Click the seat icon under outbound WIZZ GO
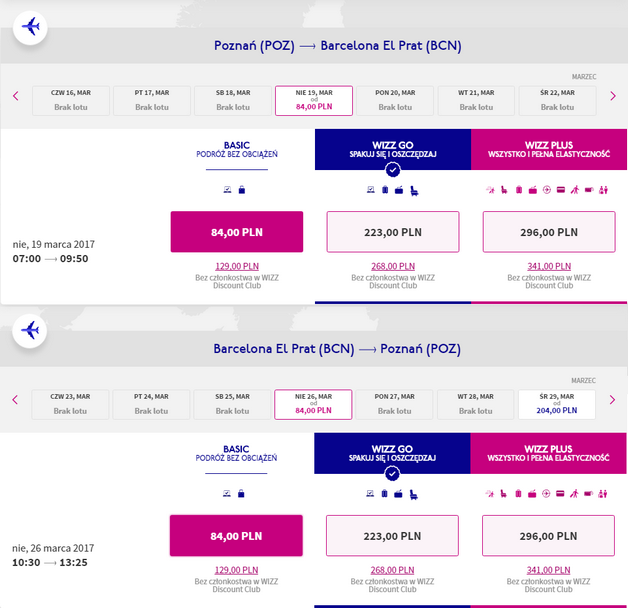 414,189
